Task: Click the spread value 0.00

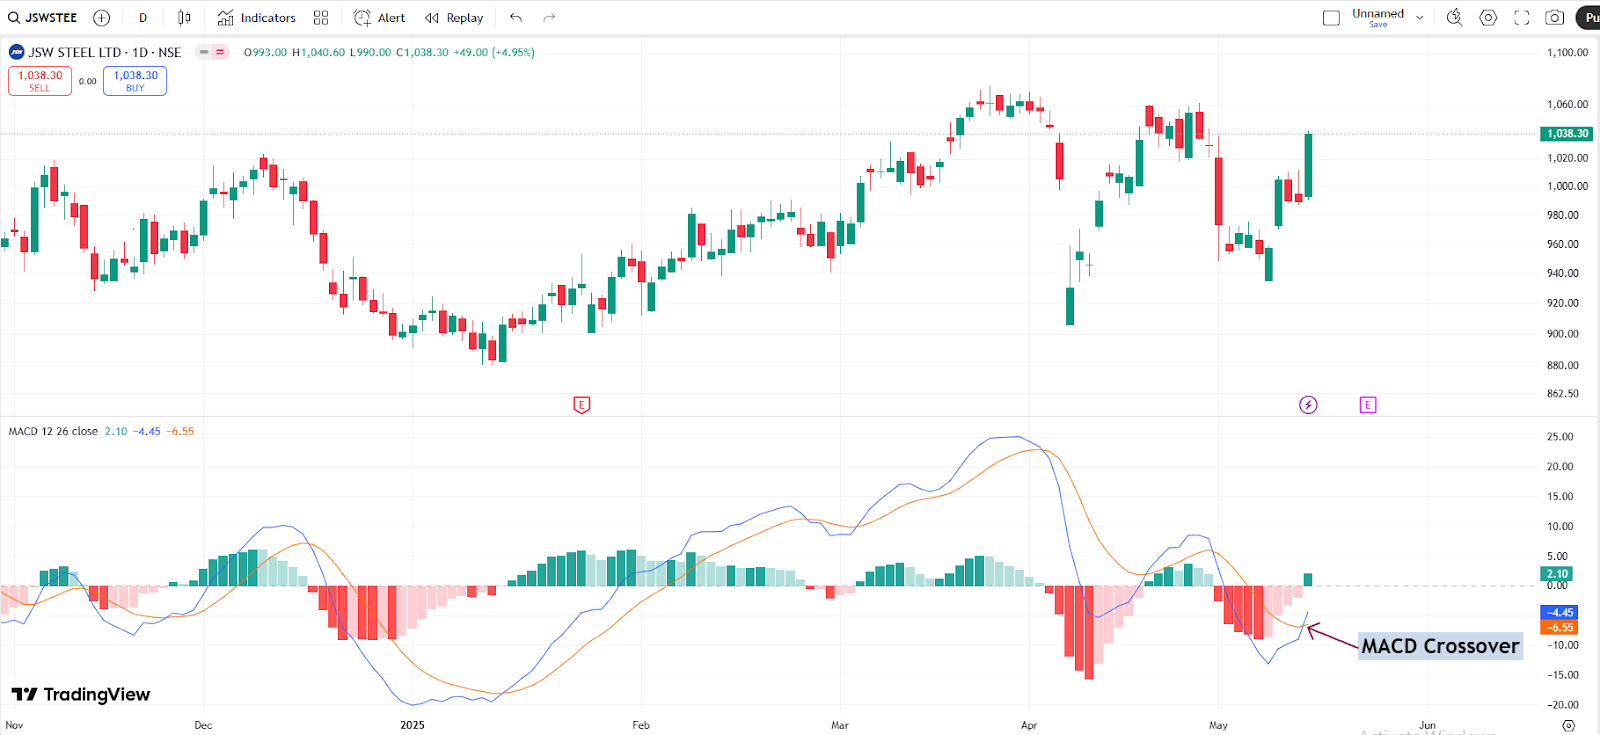Action: pos(88,82)
